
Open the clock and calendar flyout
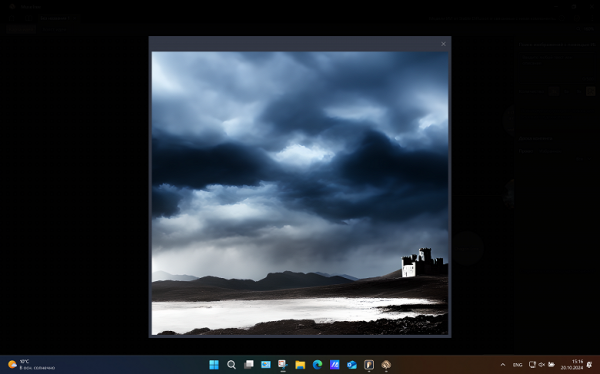[x=572, y=365]
